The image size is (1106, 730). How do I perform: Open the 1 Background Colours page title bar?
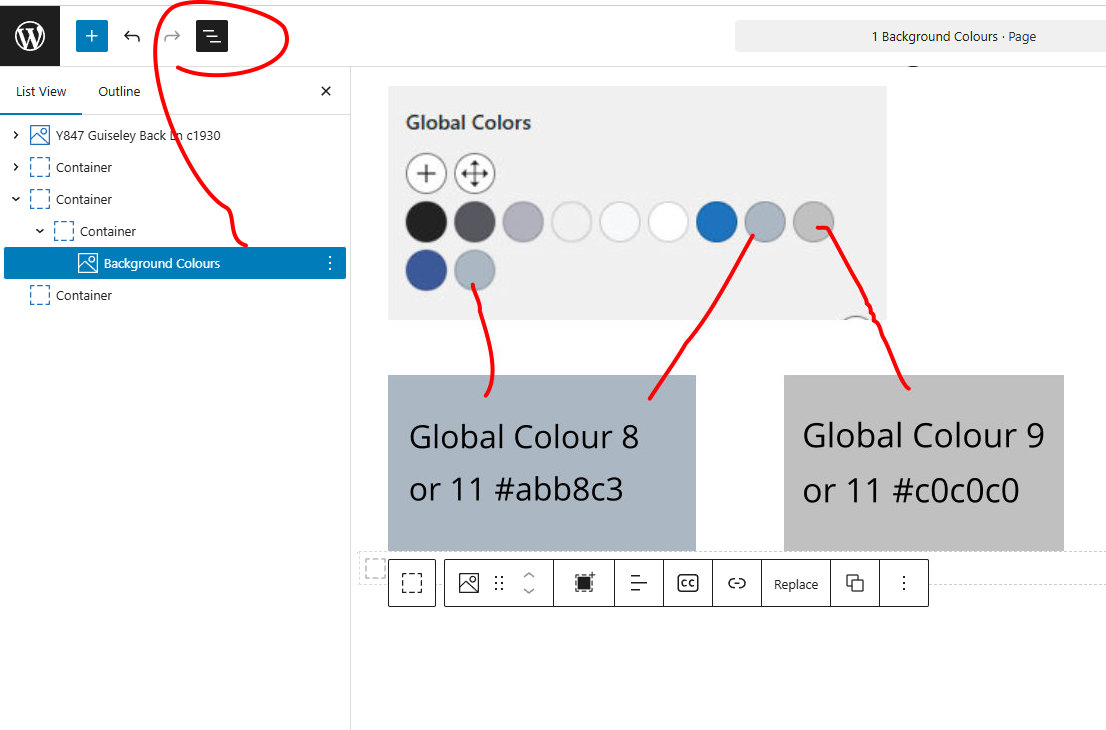tap(920, 36)
